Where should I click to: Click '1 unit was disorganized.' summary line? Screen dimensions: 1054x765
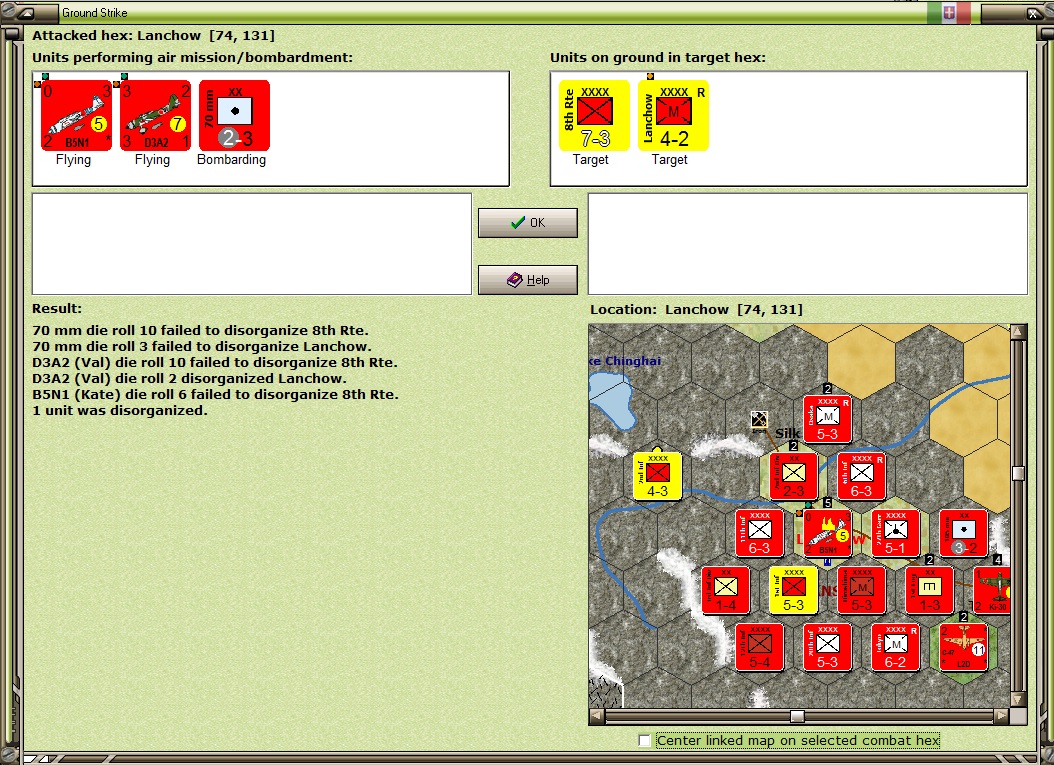click(120, 411)
